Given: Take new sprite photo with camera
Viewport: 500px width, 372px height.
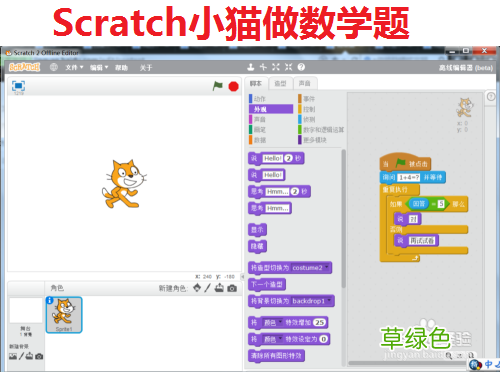Looking at the screenshot, I should (232, 288).
